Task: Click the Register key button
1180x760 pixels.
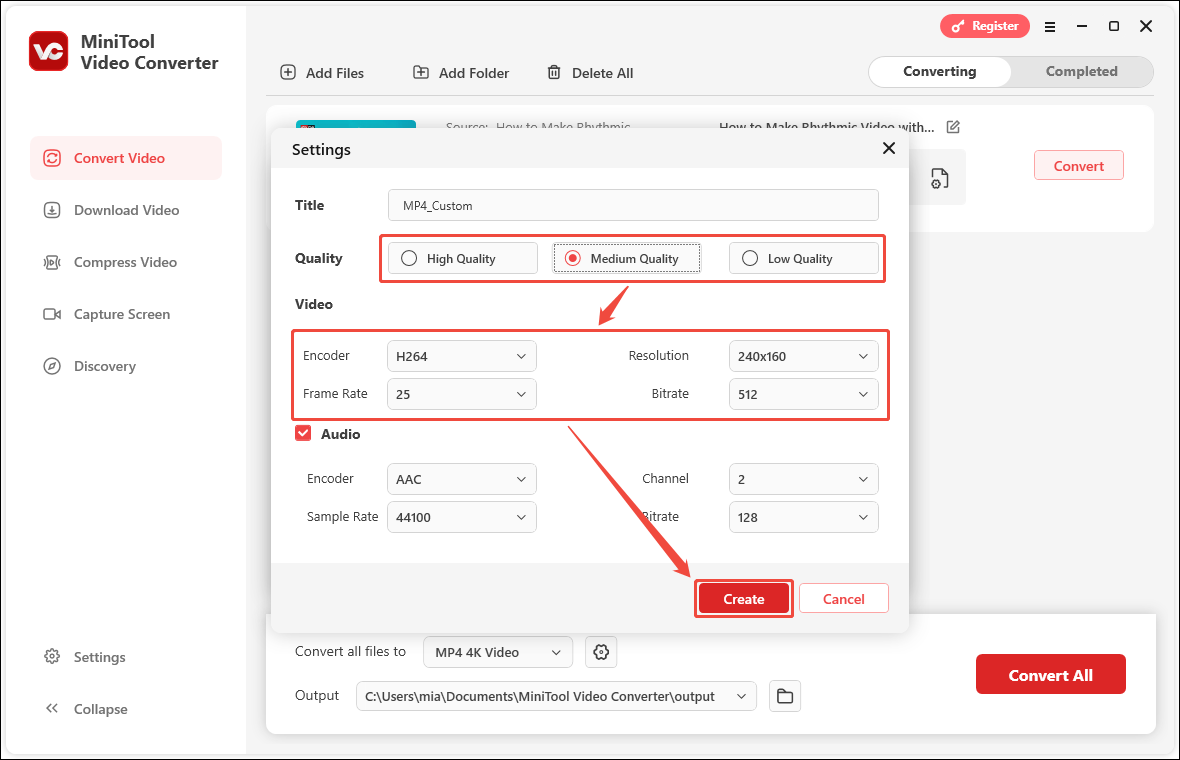Action: [984, 26]
